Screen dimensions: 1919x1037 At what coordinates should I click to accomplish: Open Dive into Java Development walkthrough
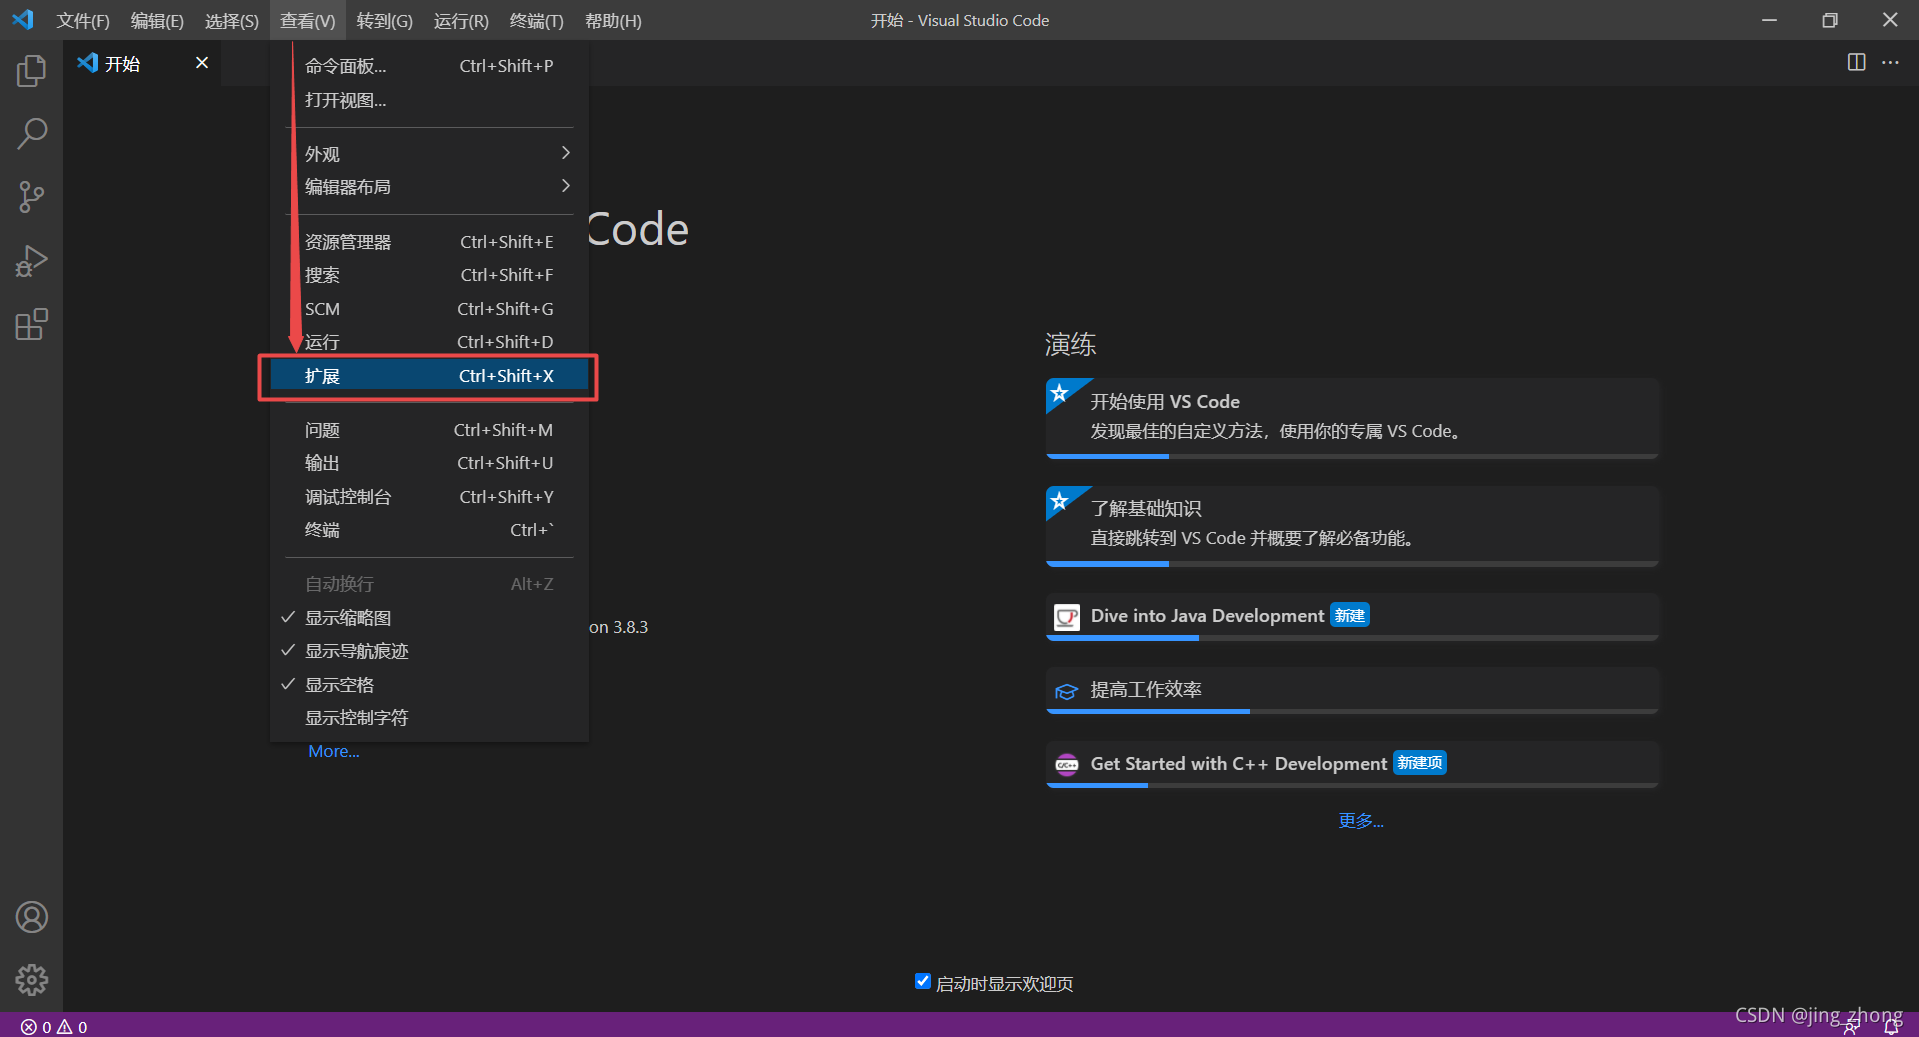point(1352,617)
